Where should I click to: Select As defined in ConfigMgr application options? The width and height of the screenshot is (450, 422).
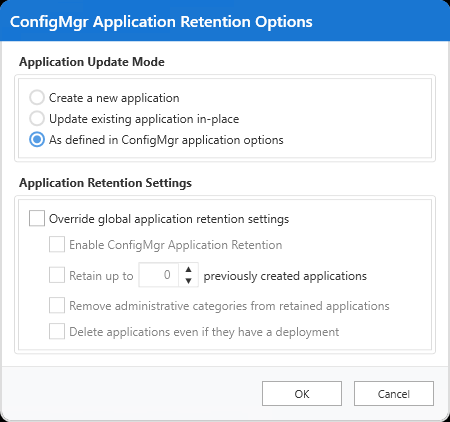coord(37,140)
